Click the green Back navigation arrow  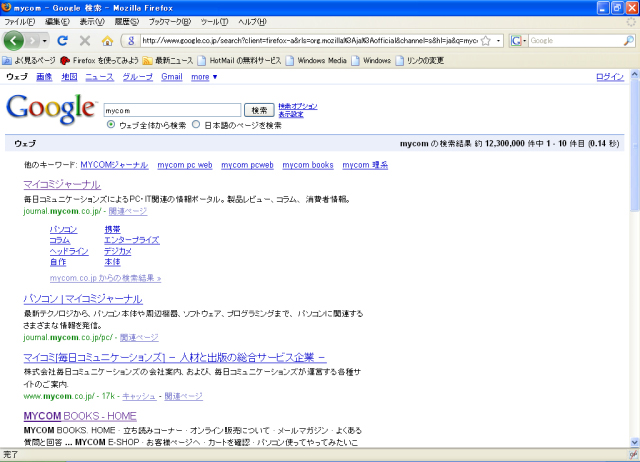(13, 41)
